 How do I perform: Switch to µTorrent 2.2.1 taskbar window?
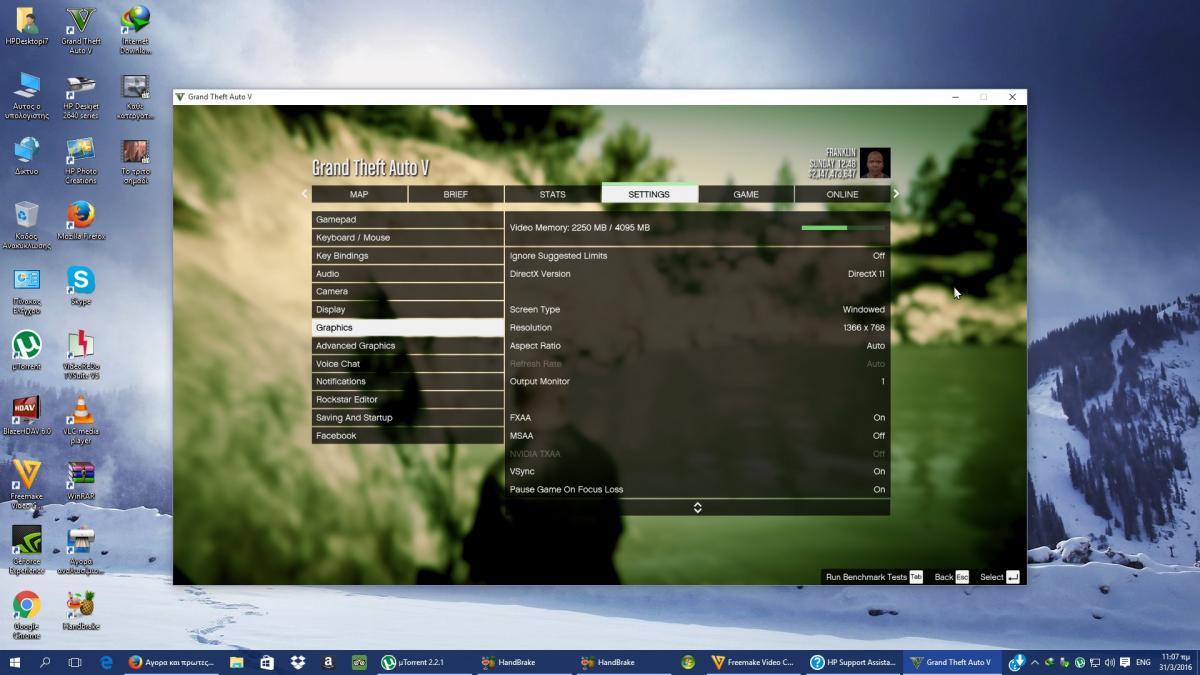click(422, 662)
